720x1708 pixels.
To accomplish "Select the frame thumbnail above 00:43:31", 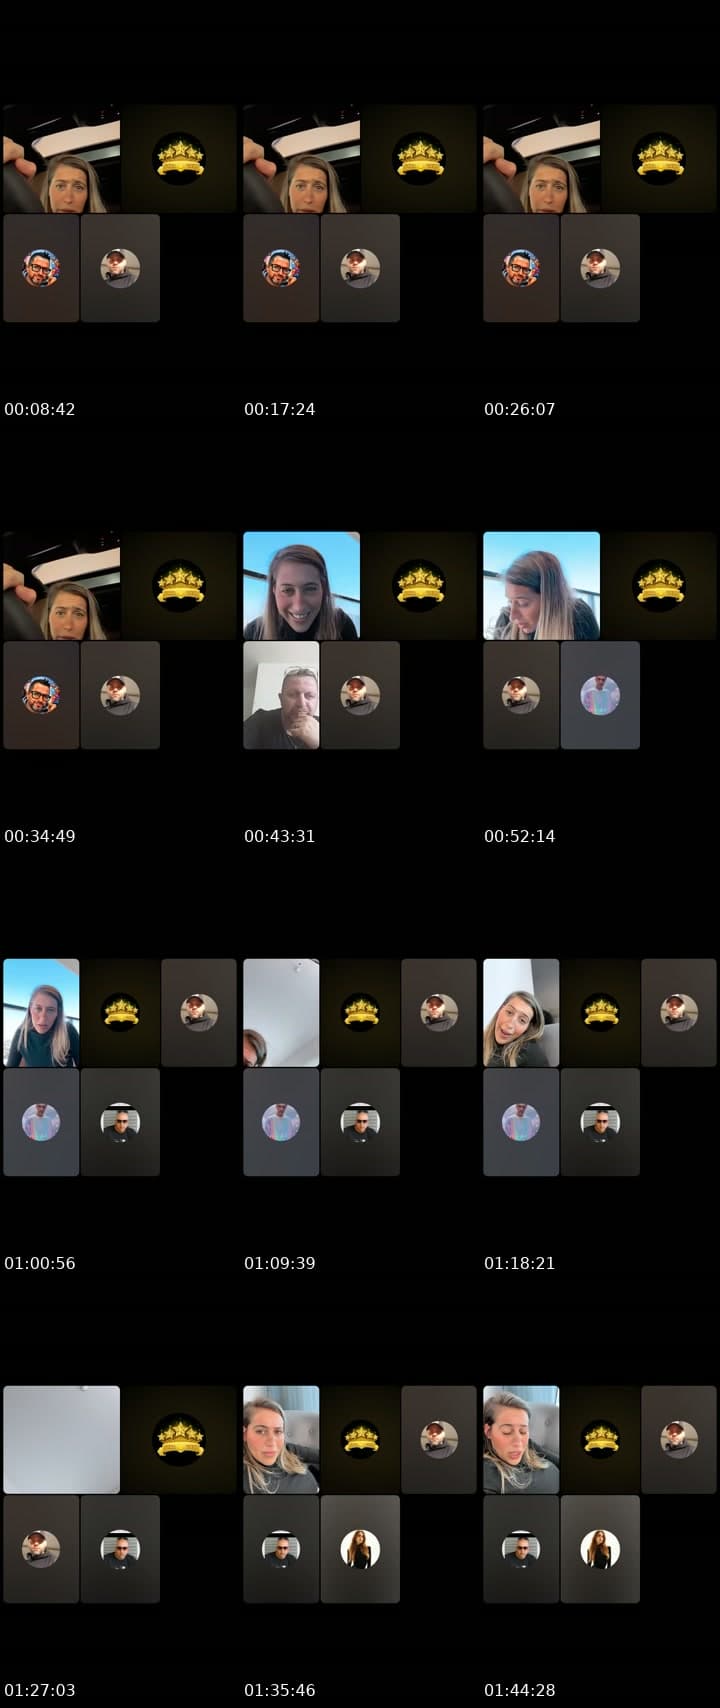I will click(x=360, y=640).
